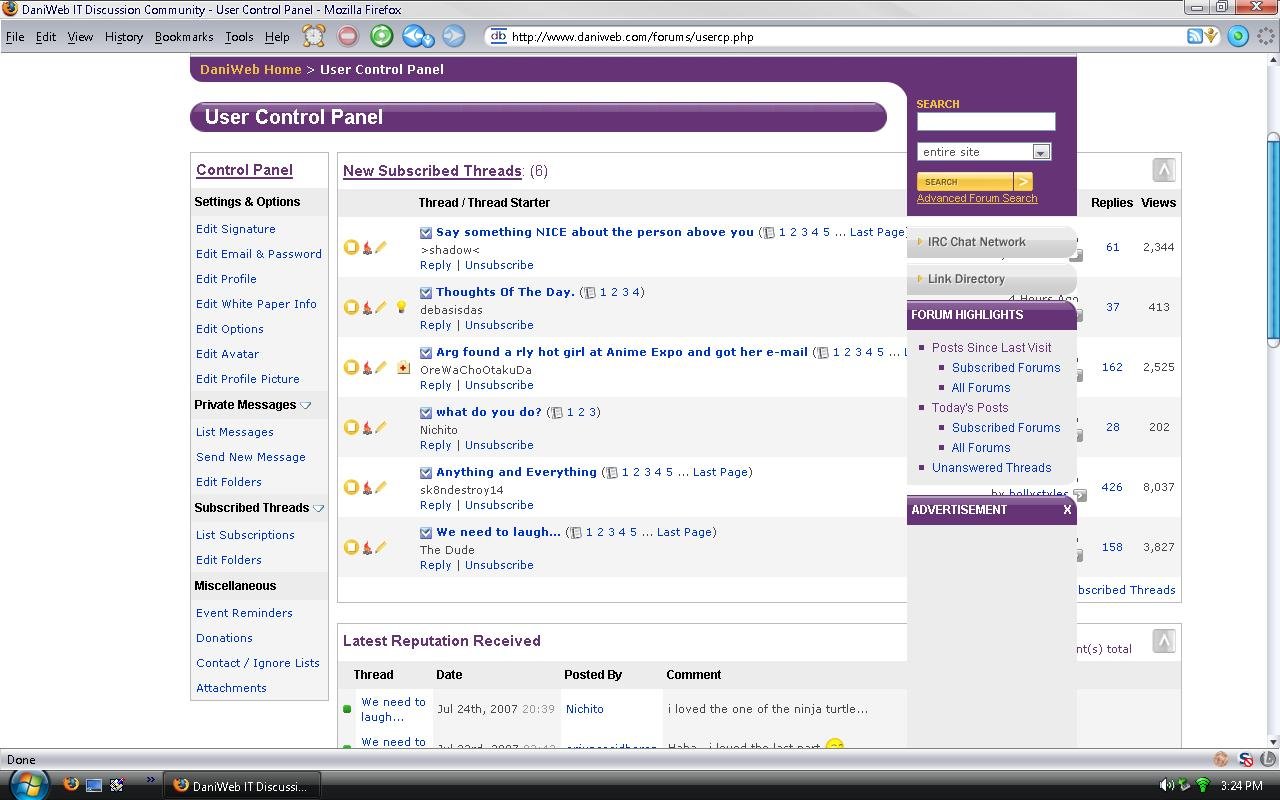Click the volume speaker icon in system tray
1280x800 pixels.
[x=1166, y=786]
